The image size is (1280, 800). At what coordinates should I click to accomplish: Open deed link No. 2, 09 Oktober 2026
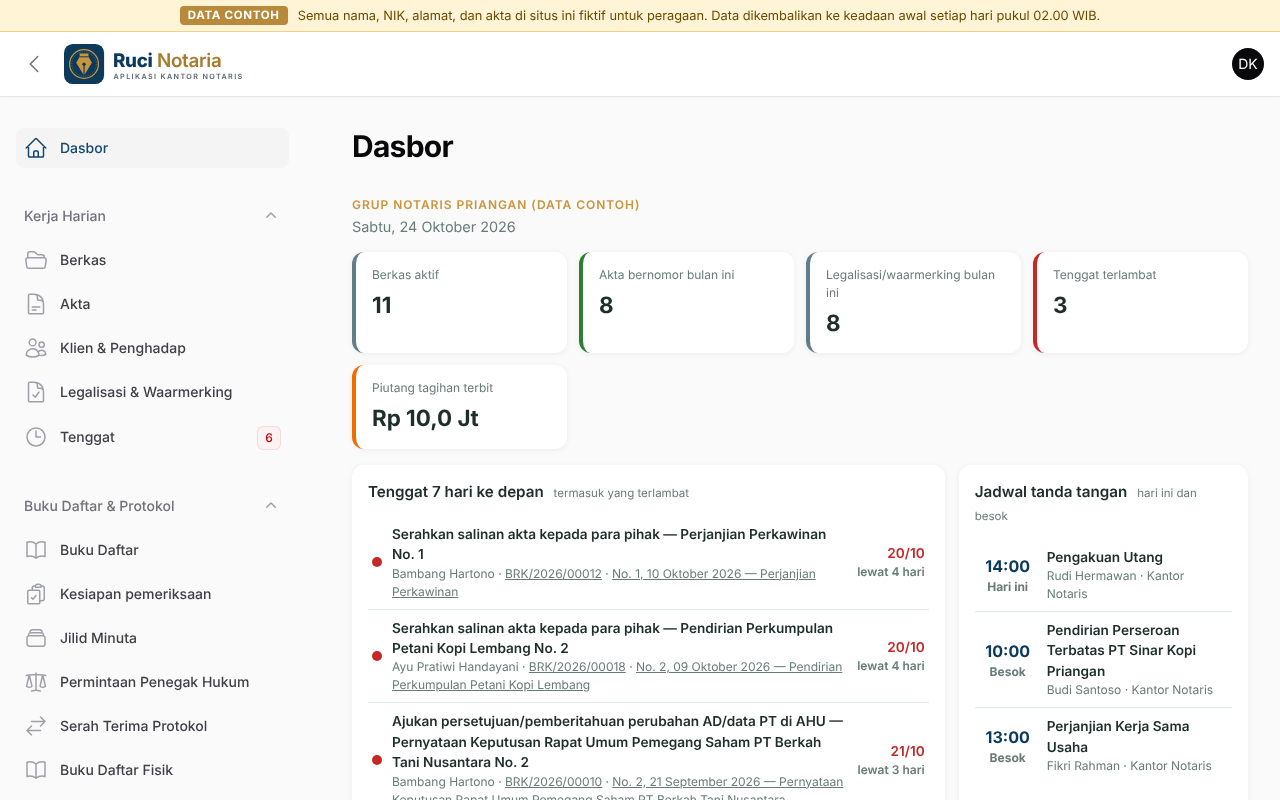pyautogui.click(x=739, y=667)
